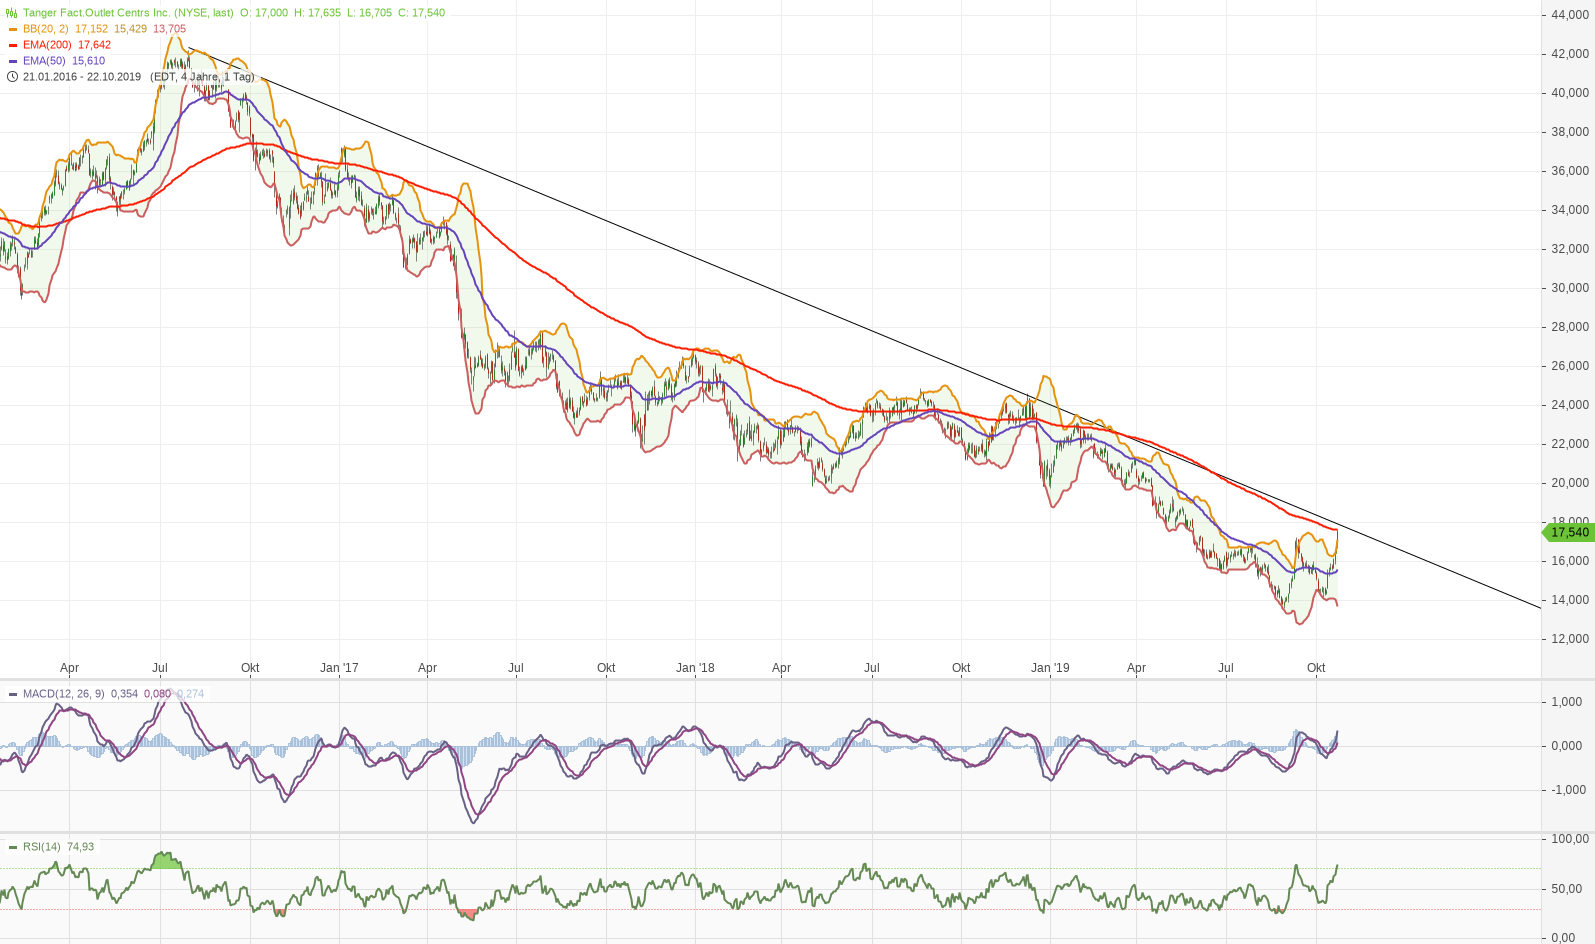Click the candlestick chart-type icon beside Tanger
1595x944 pixels.
point(12,13)
